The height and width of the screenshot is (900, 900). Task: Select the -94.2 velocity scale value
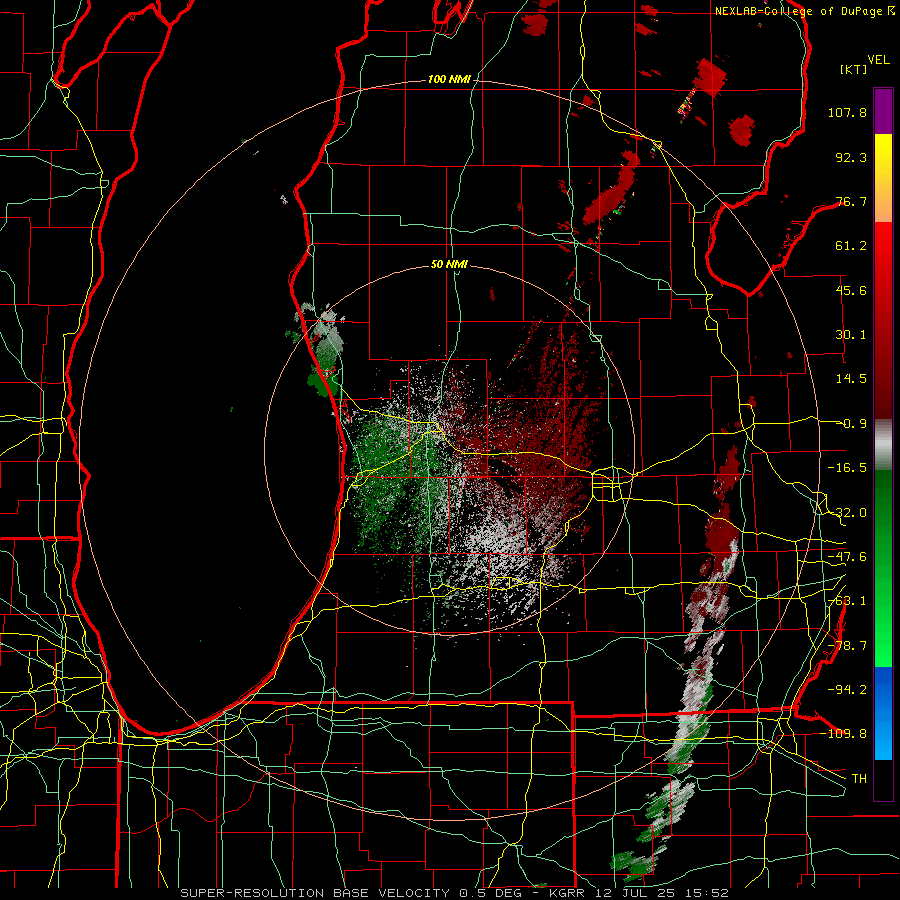[847, 689]
